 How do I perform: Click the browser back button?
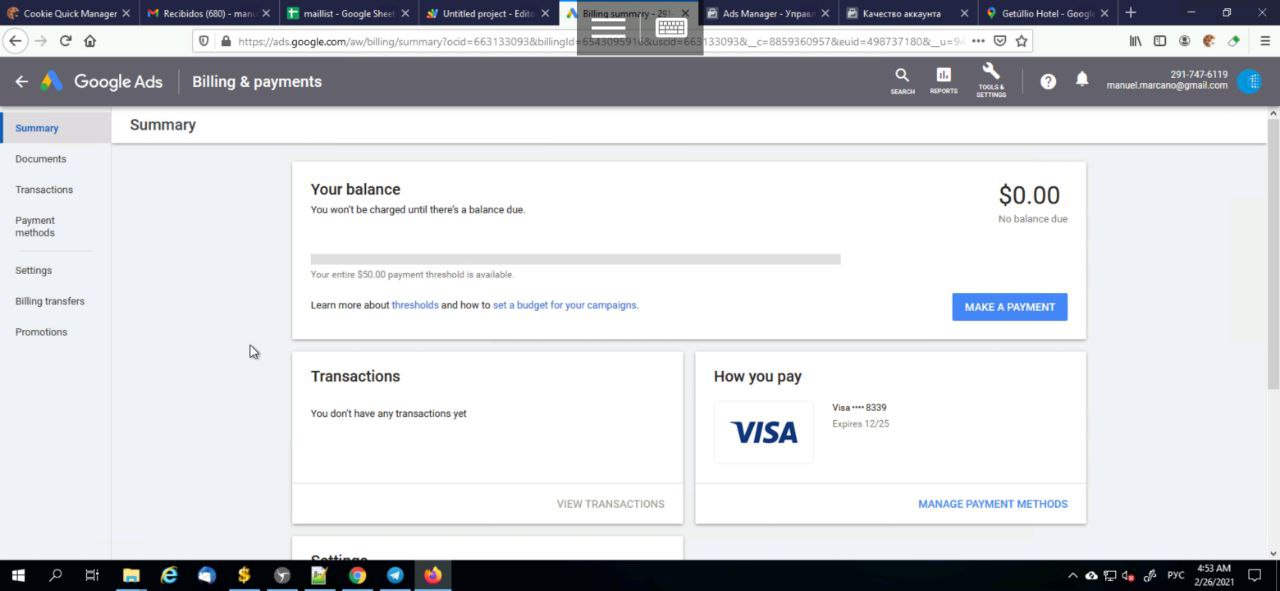[15, 41]
